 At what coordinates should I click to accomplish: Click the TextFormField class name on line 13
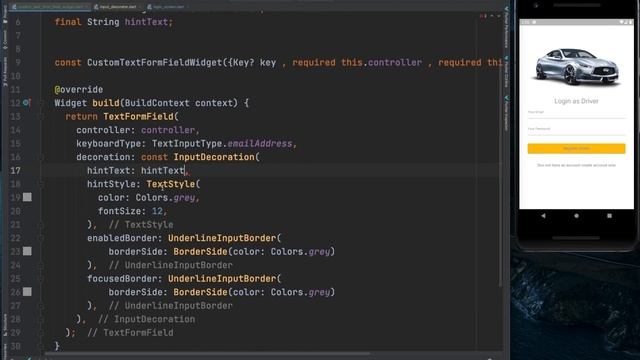point(138,117)
